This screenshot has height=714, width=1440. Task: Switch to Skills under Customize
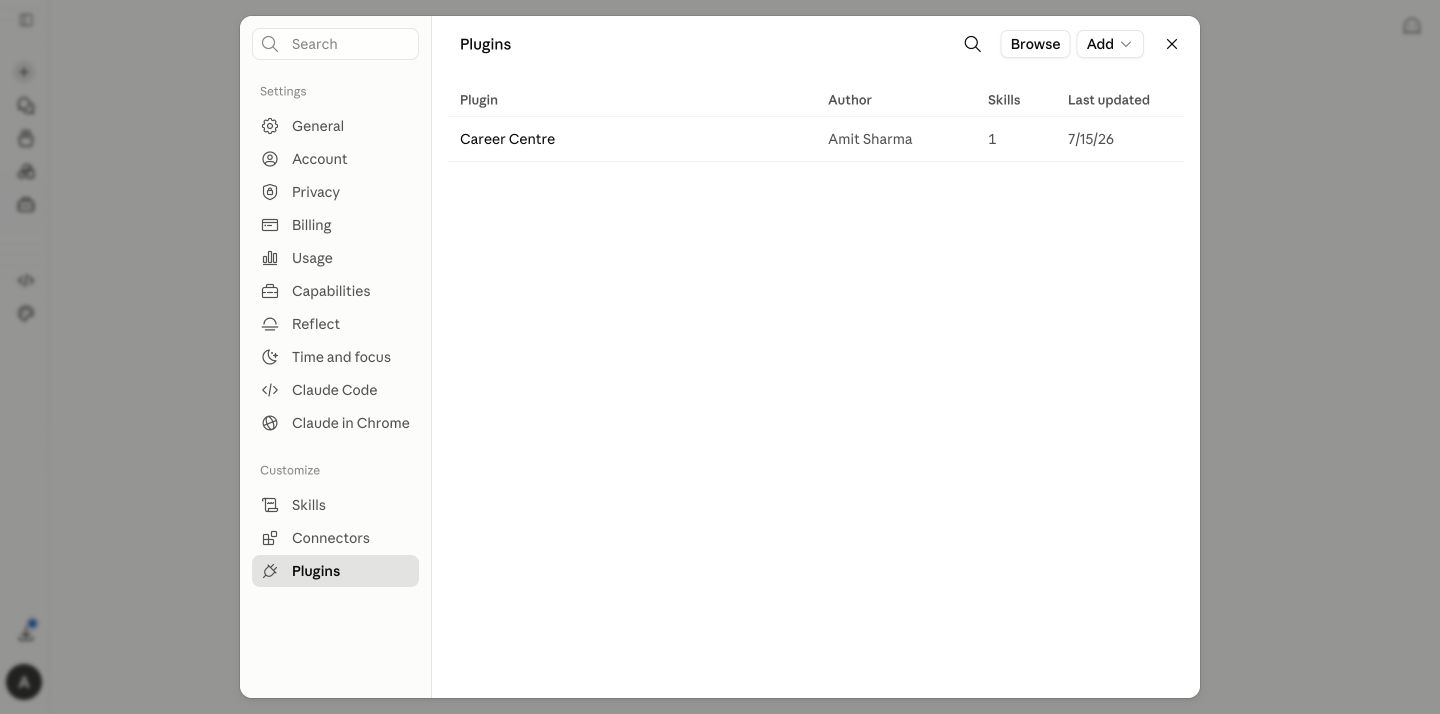[335, 505]
